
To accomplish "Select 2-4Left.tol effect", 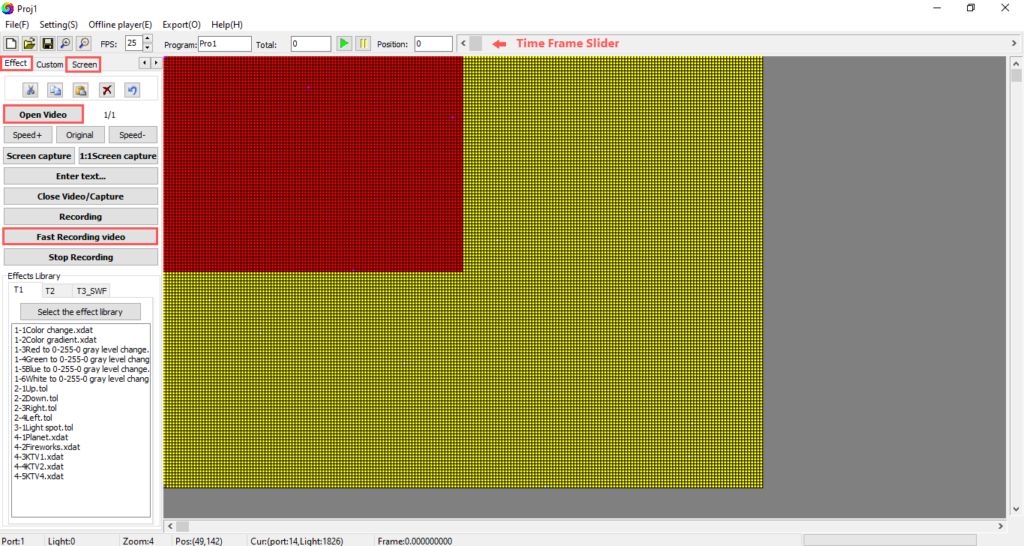I will (x=33, y=418).
